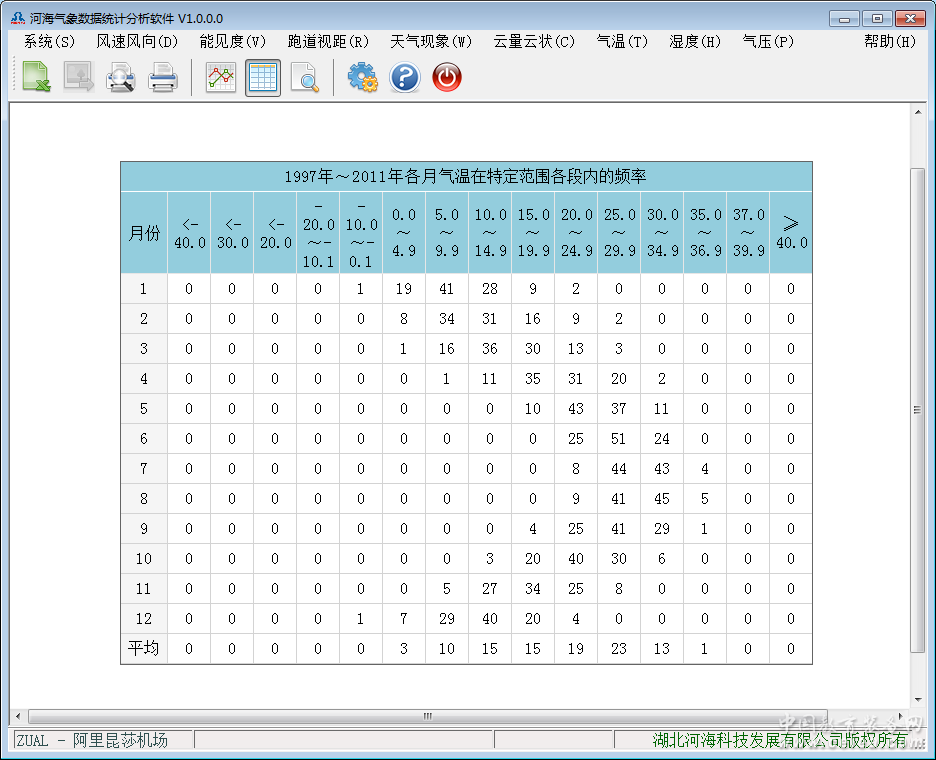
Task: Open the 气温(T) menu
Action: tap(622, 41)
